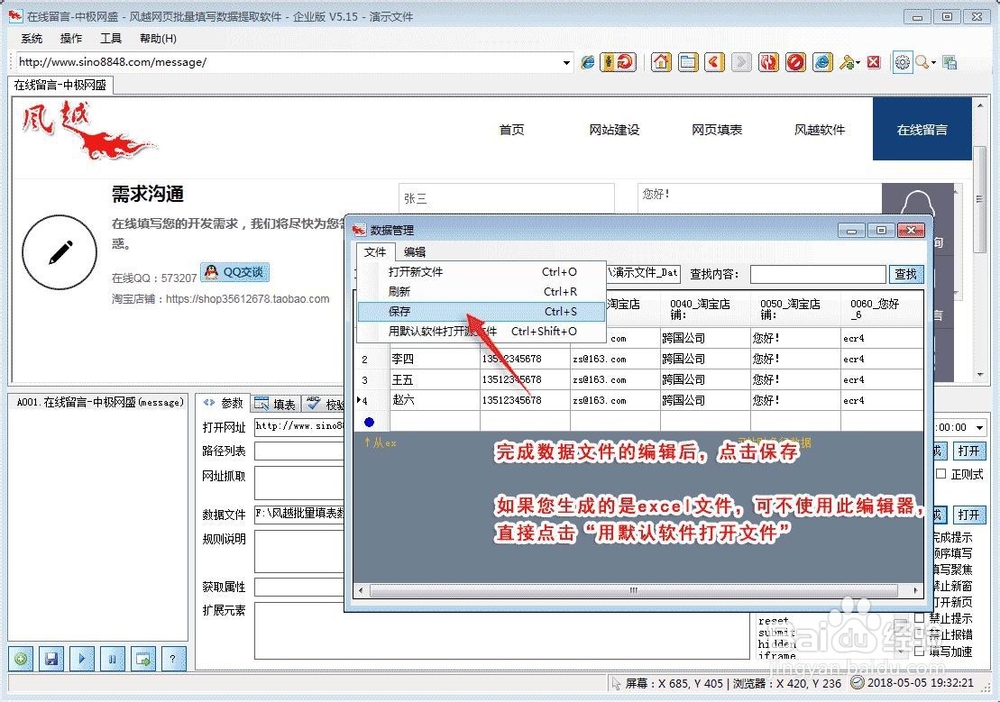The image size is (1000, 702).
Task: Click the red X toolbar icon
Action: [x=874, y=62]
